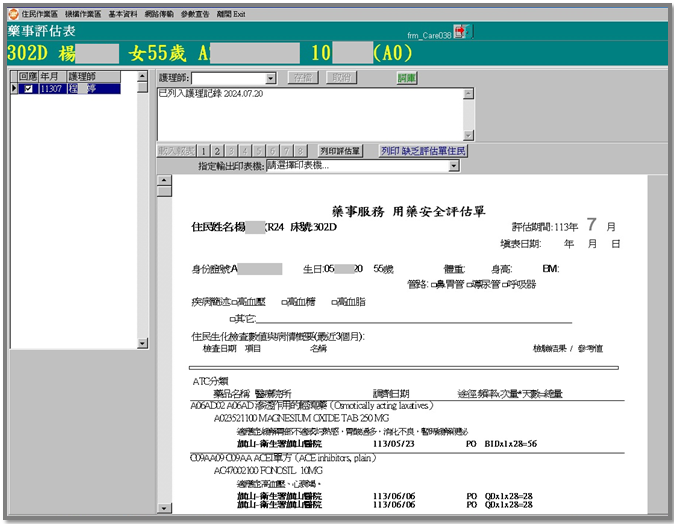Screen dimensions: 674x524
Task: Expand the 指定輸出印表機 printer dropdown
Action: click(x=454, y=165)
